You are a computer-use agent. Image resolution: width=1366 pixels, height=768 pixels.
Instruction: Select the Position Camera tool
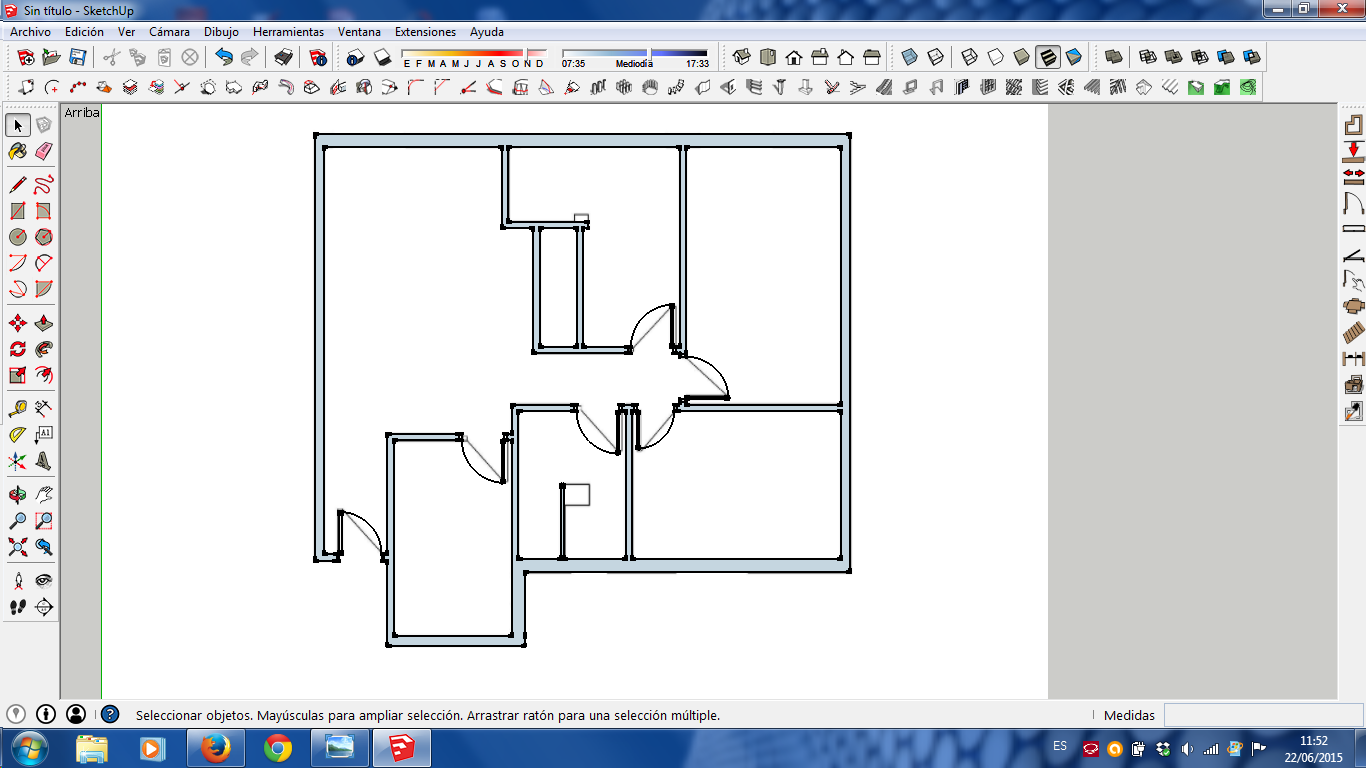point(18,581)
